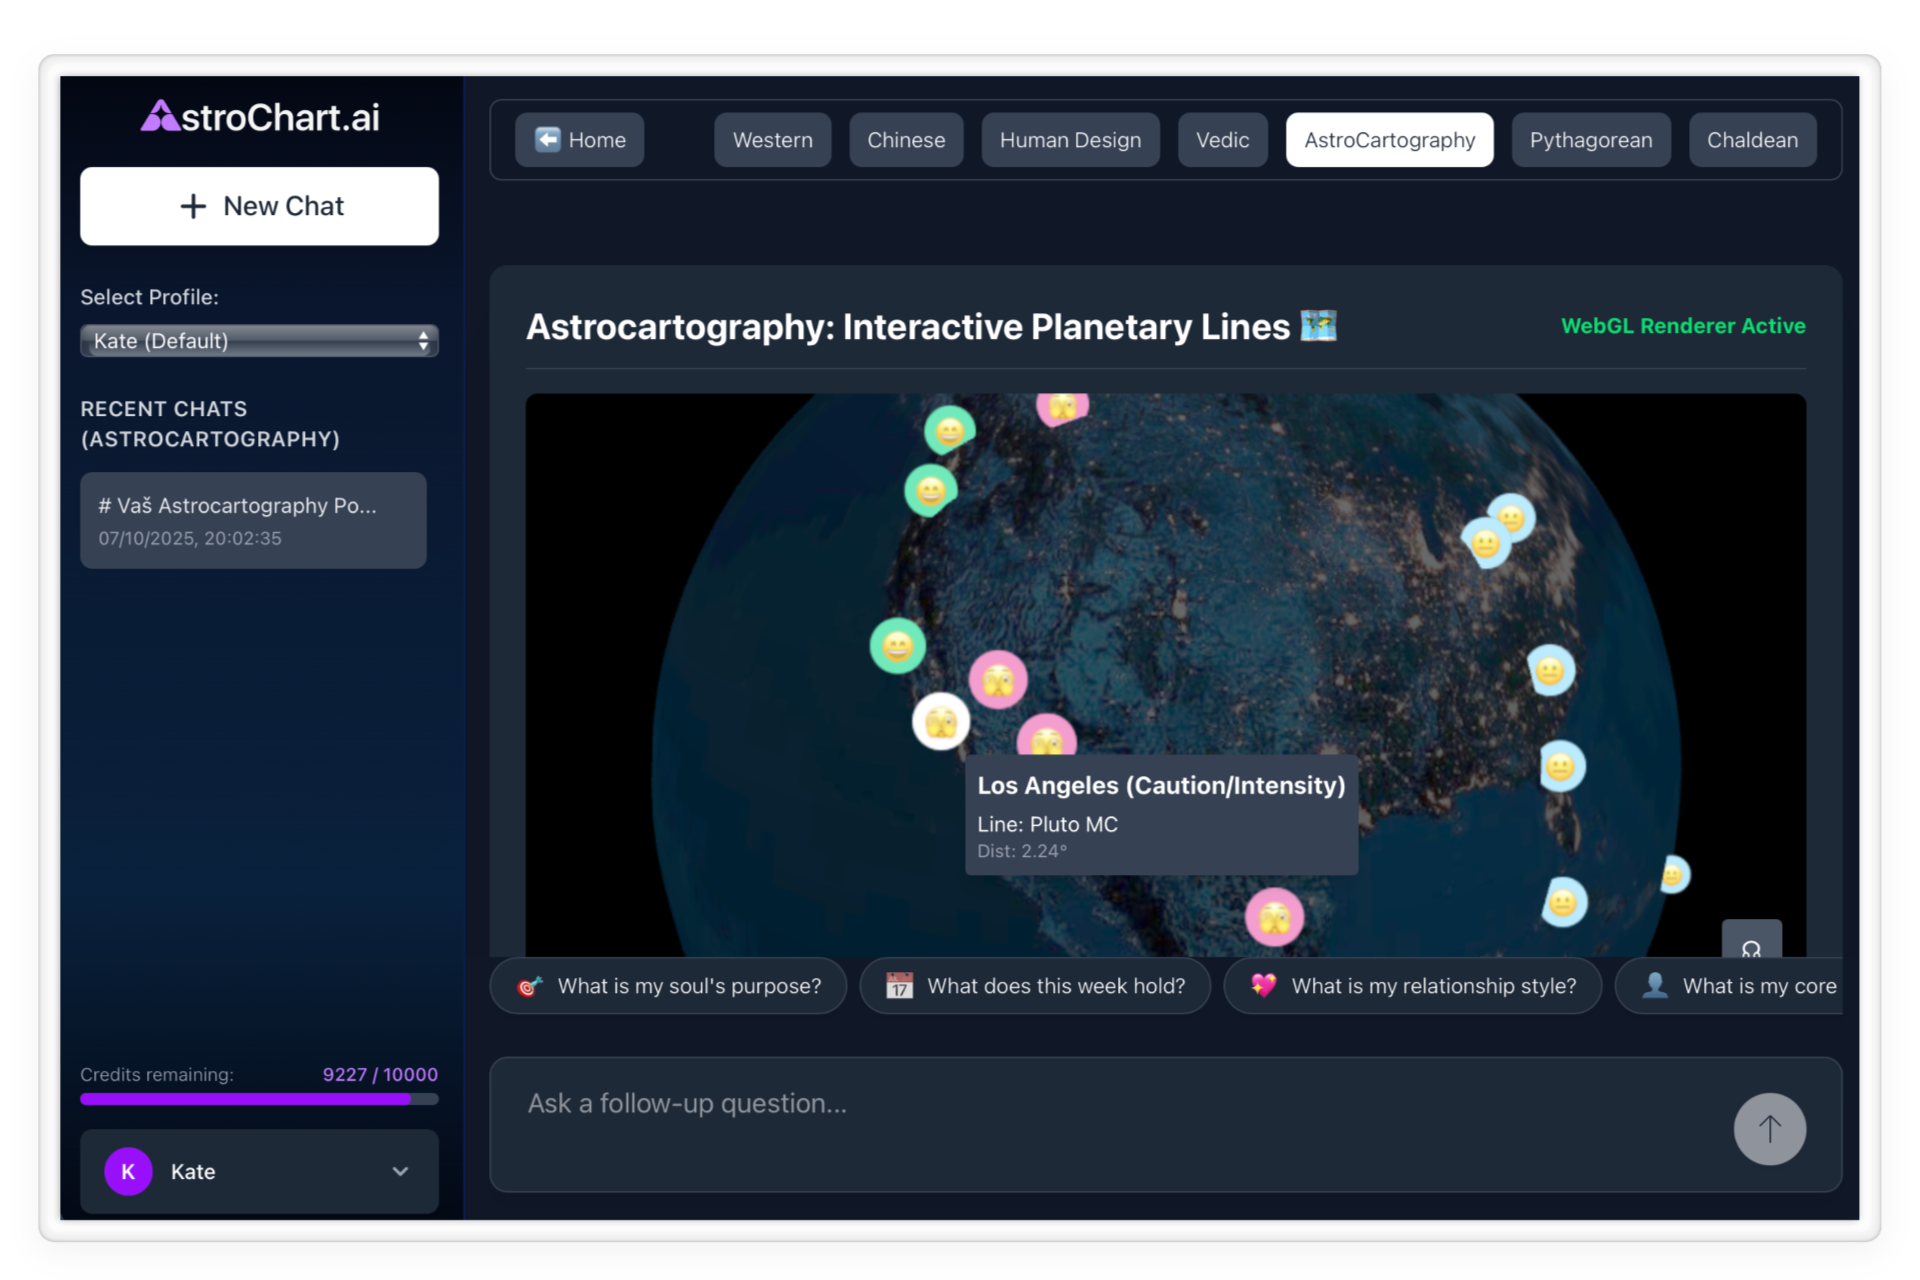
Task: Expand the Kate account menu chevron
Action: click(x=400, y=1171)
